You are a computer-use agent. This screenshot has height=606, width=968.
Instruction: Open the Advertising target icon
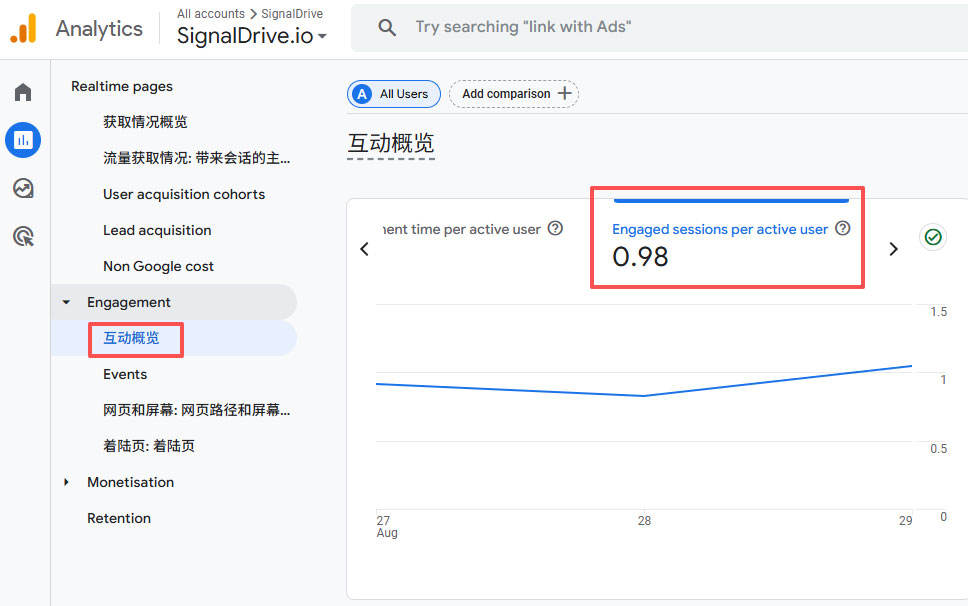tap(23, 236)
